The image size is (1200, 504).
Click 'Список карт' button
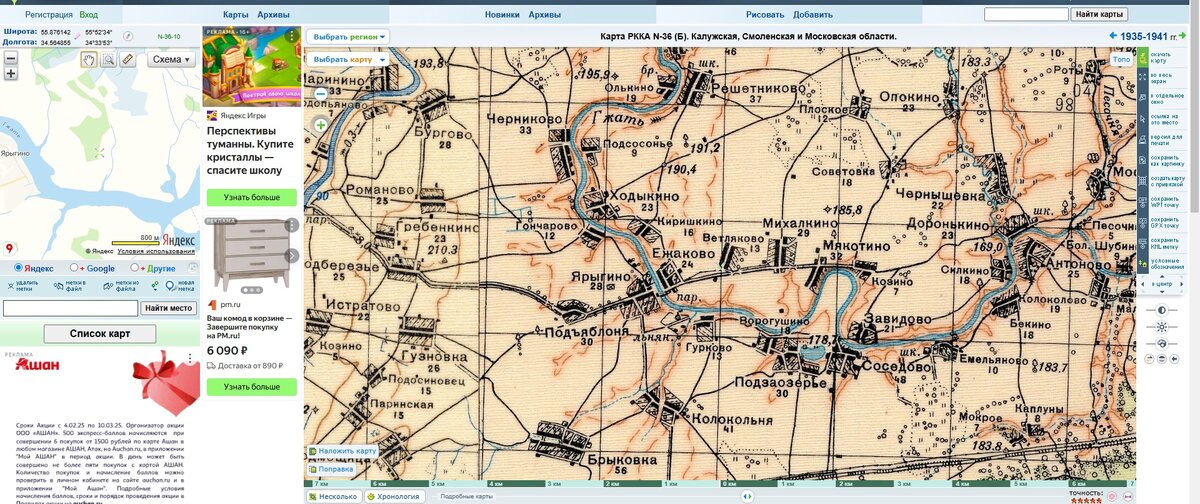pyautogui.click(x=100, y=334)
